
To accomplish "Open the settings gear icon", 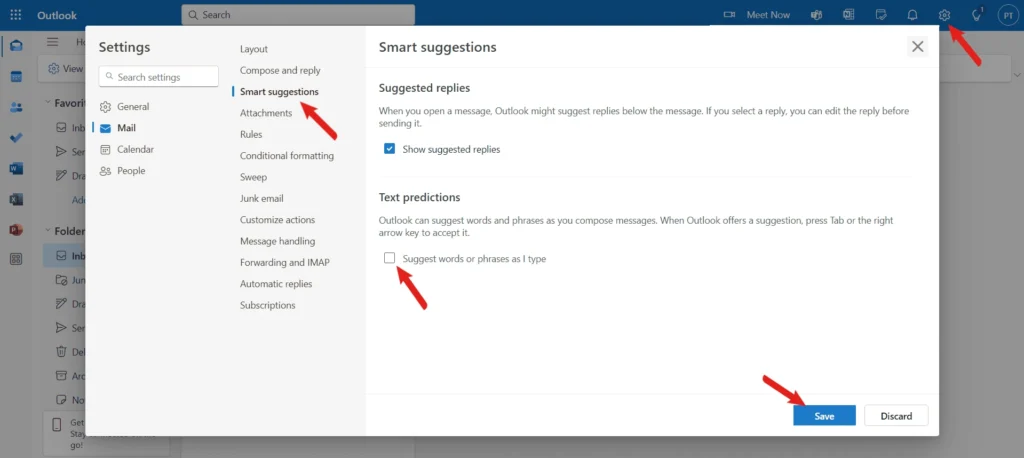I will [944, 15].
